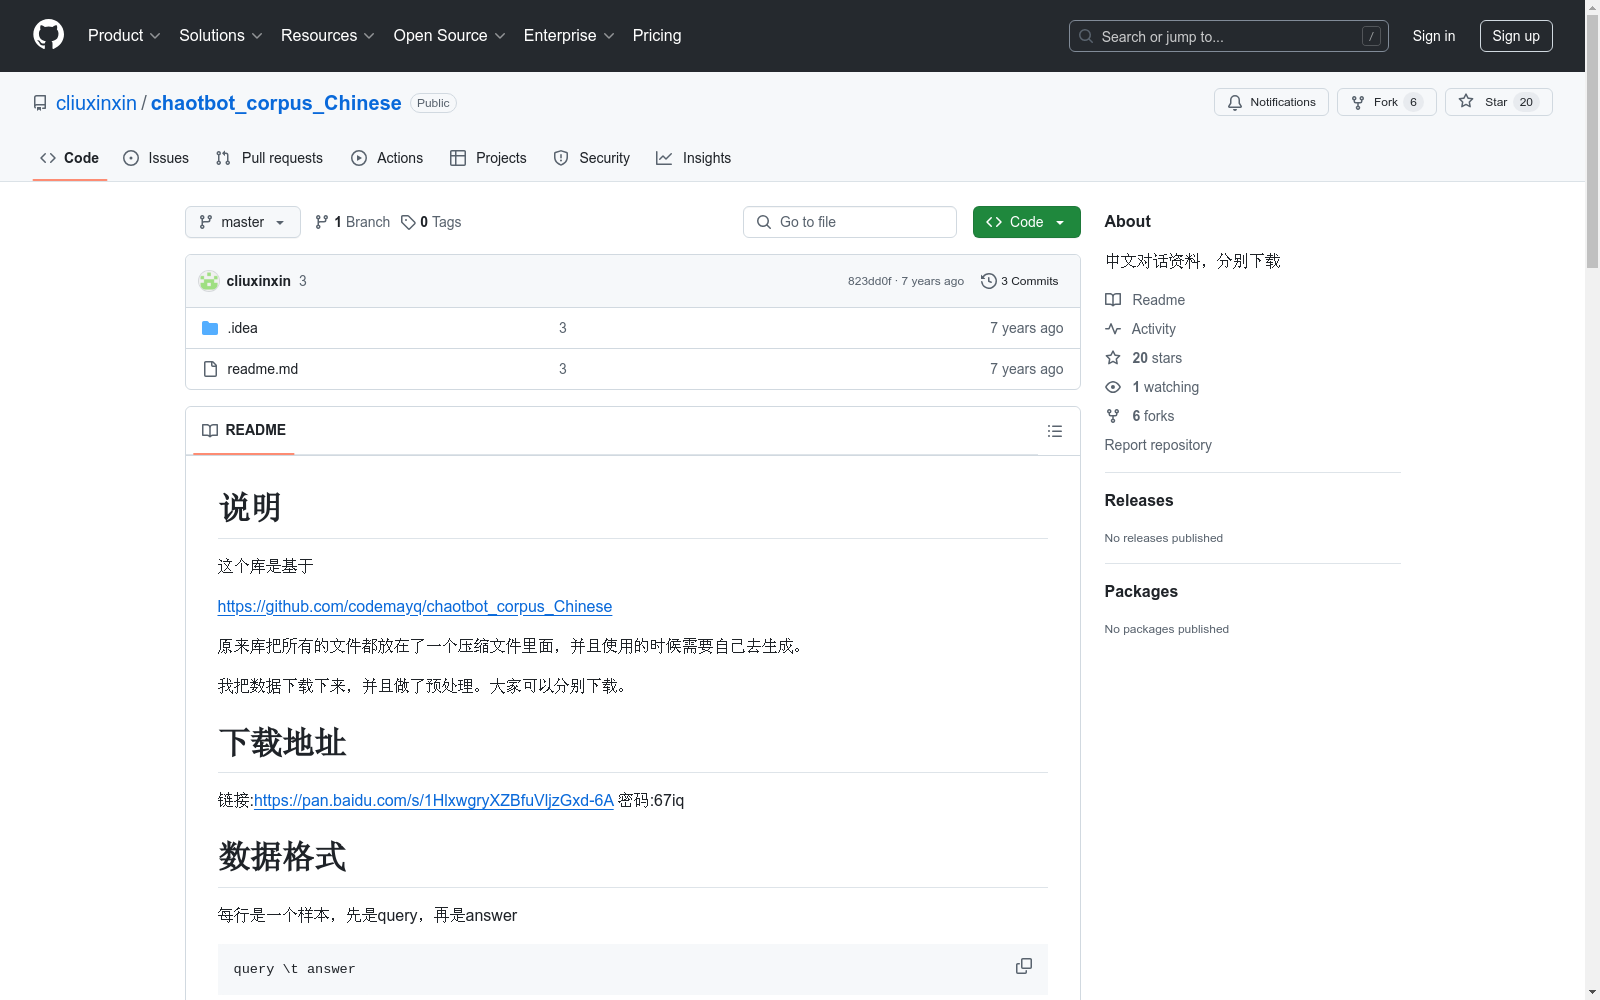Expand the Open Source menu
Screen dimensions: 1600x1000
[x=449, y=35]
